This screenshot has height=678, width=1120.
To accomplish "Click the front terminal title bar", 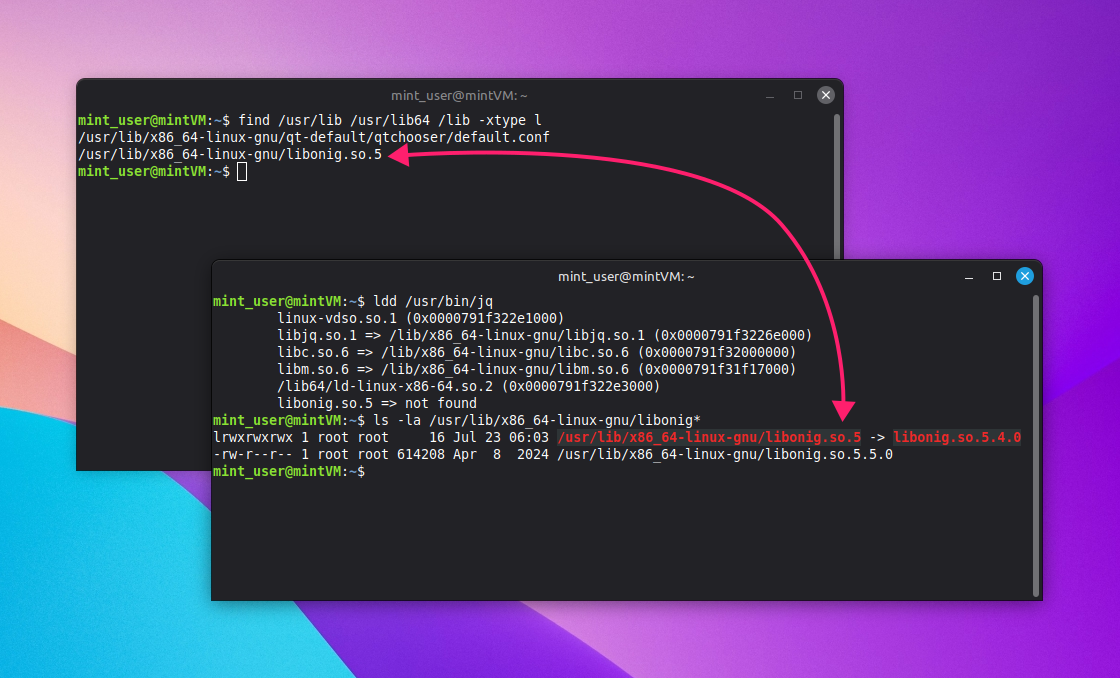I will point(626,276).
